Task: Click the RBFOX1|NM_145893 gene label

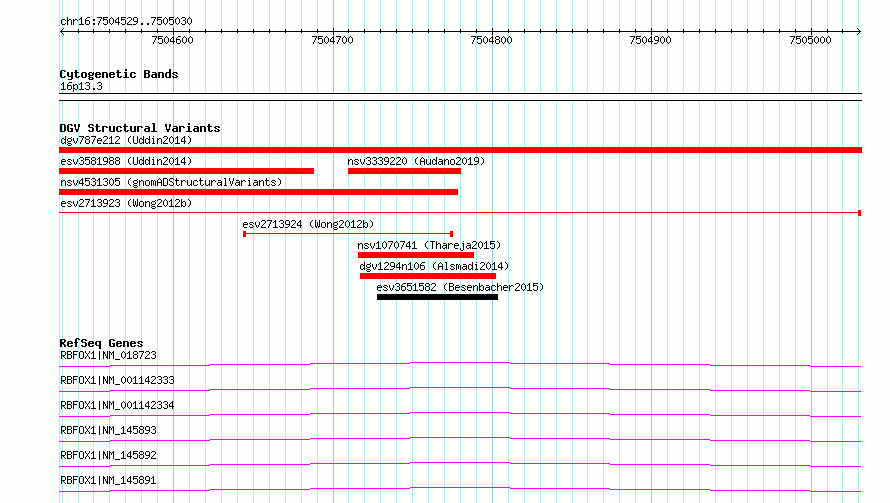Action: [108, 430]
